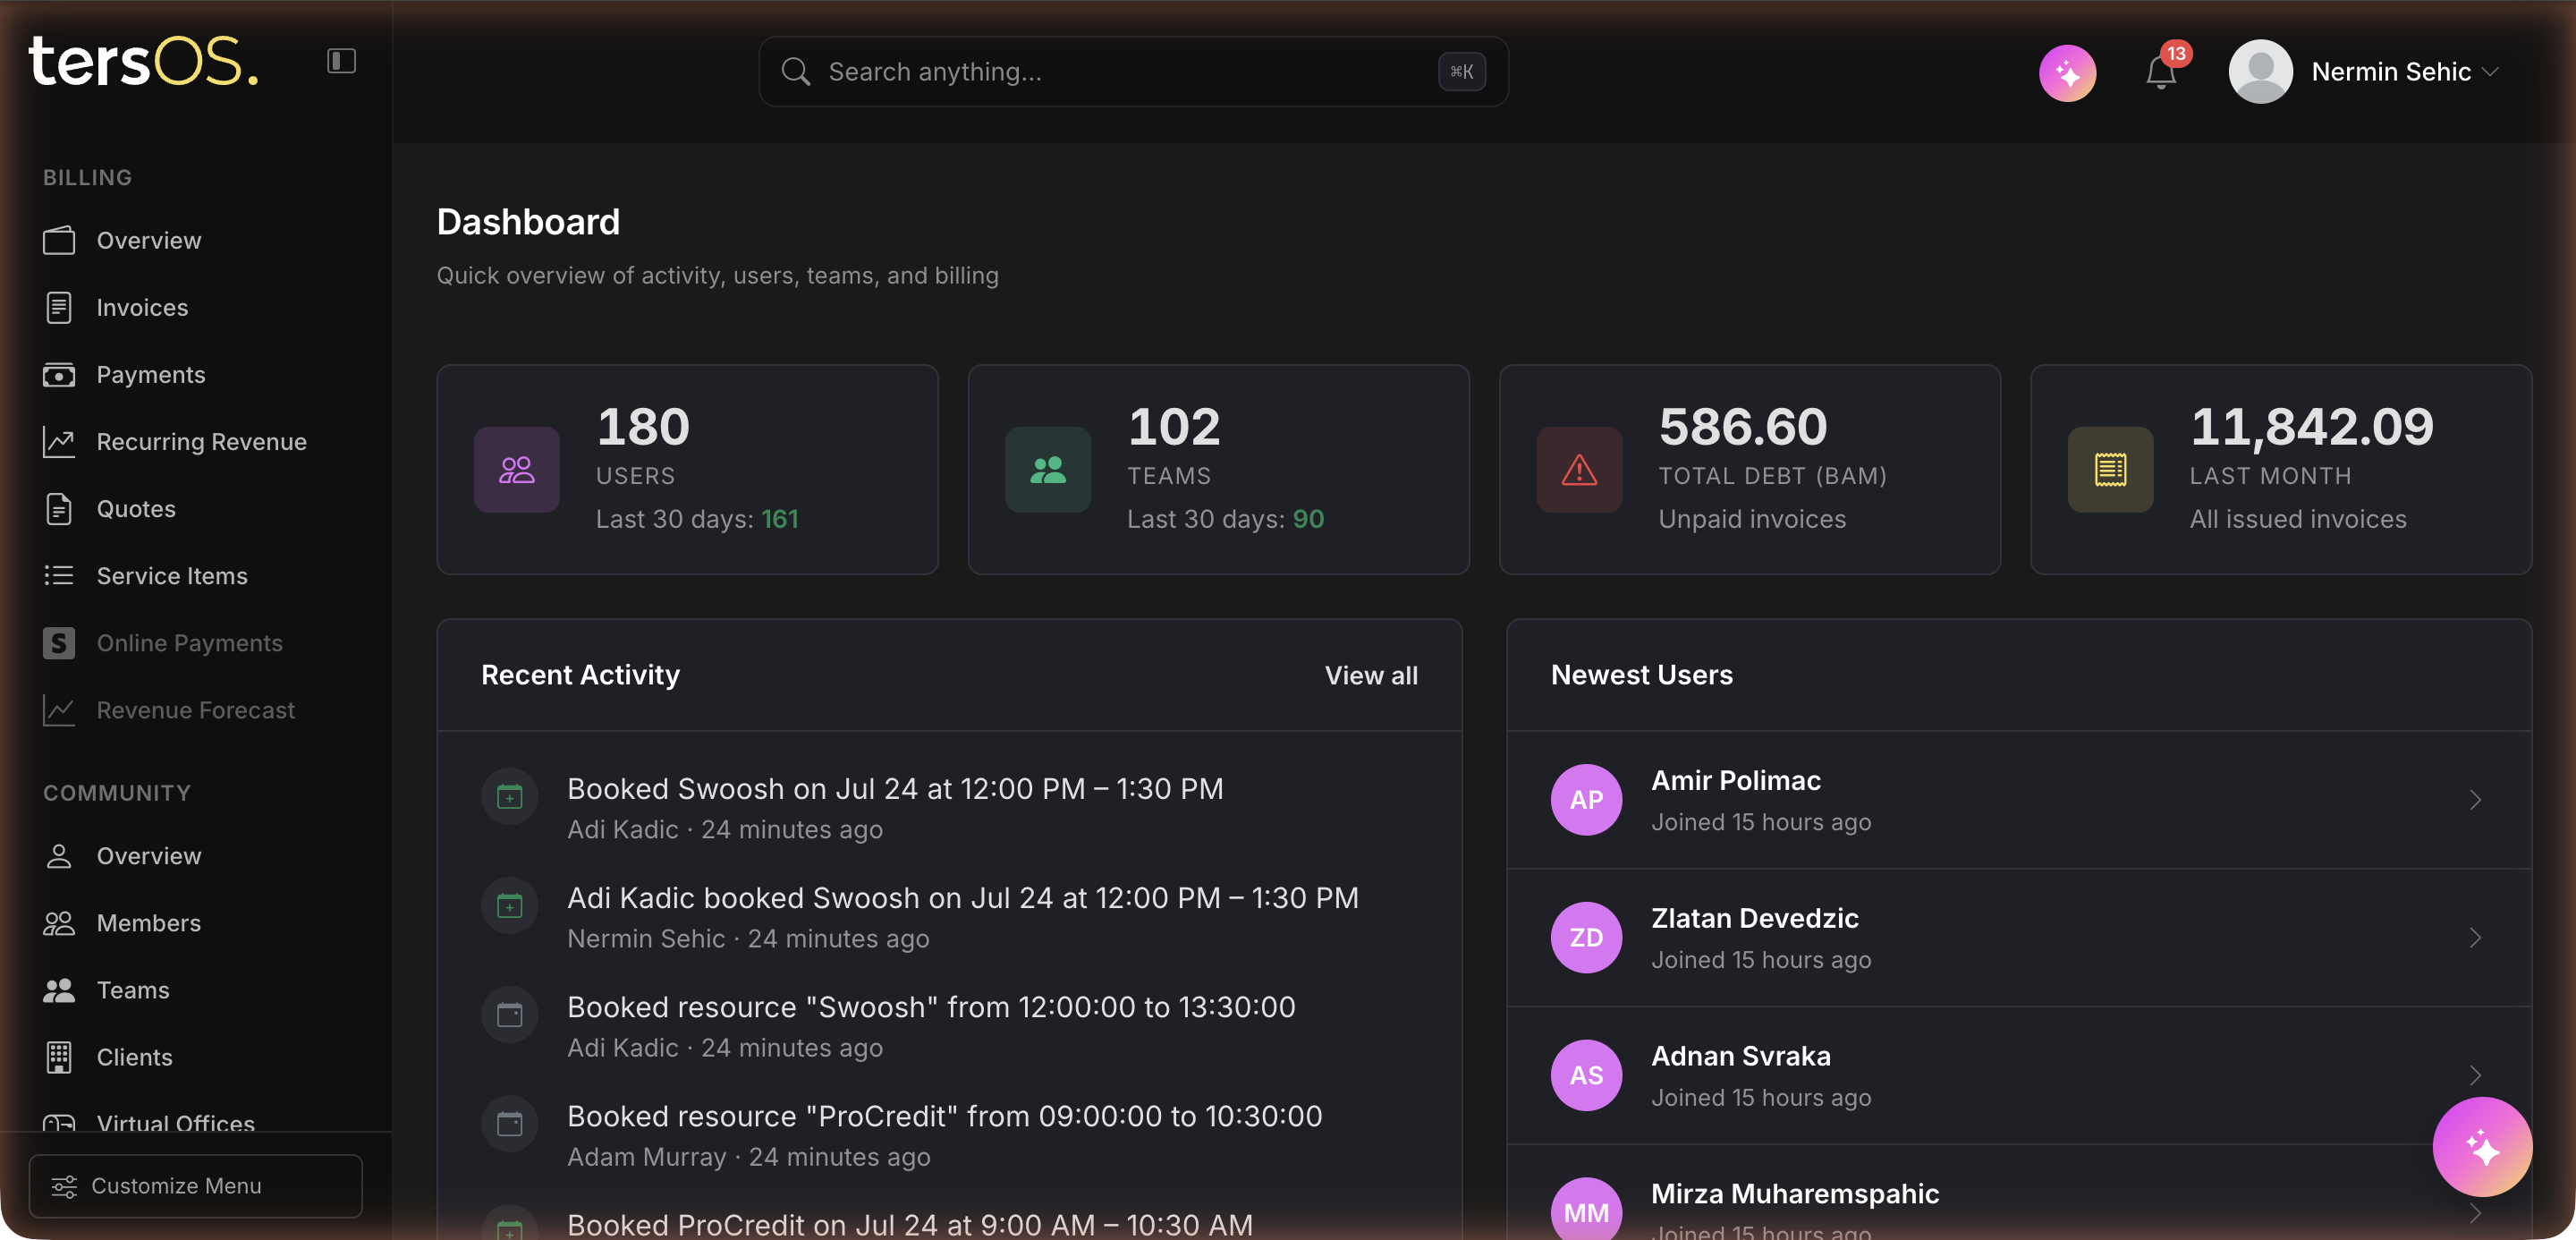
Task: Open Service Items list
Action: click(172, 575)
